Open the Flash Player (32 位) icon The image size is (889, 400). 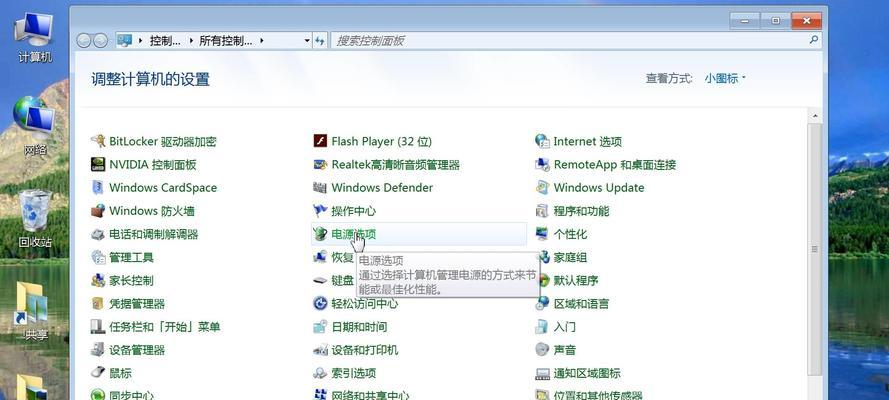pyautogui.click(x=320, y=141)
